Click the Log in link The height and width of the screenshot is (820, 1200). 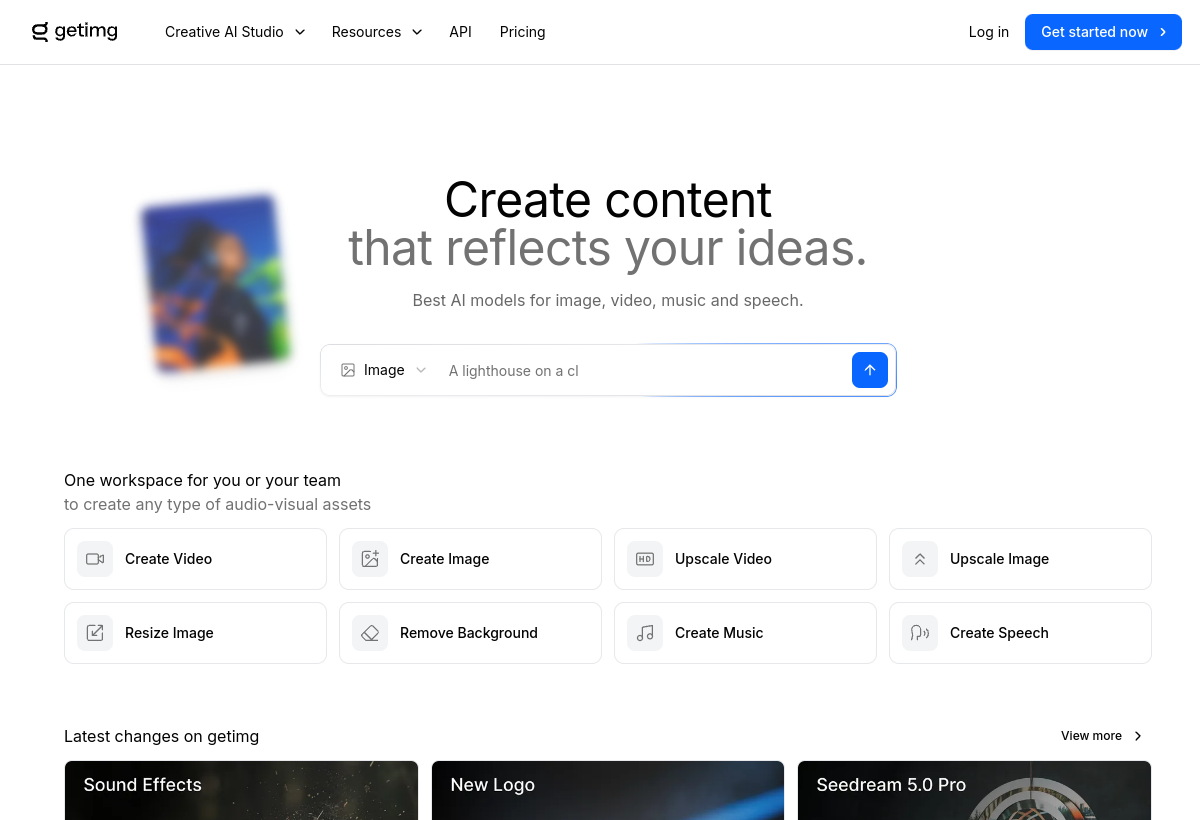click(989, 32)
